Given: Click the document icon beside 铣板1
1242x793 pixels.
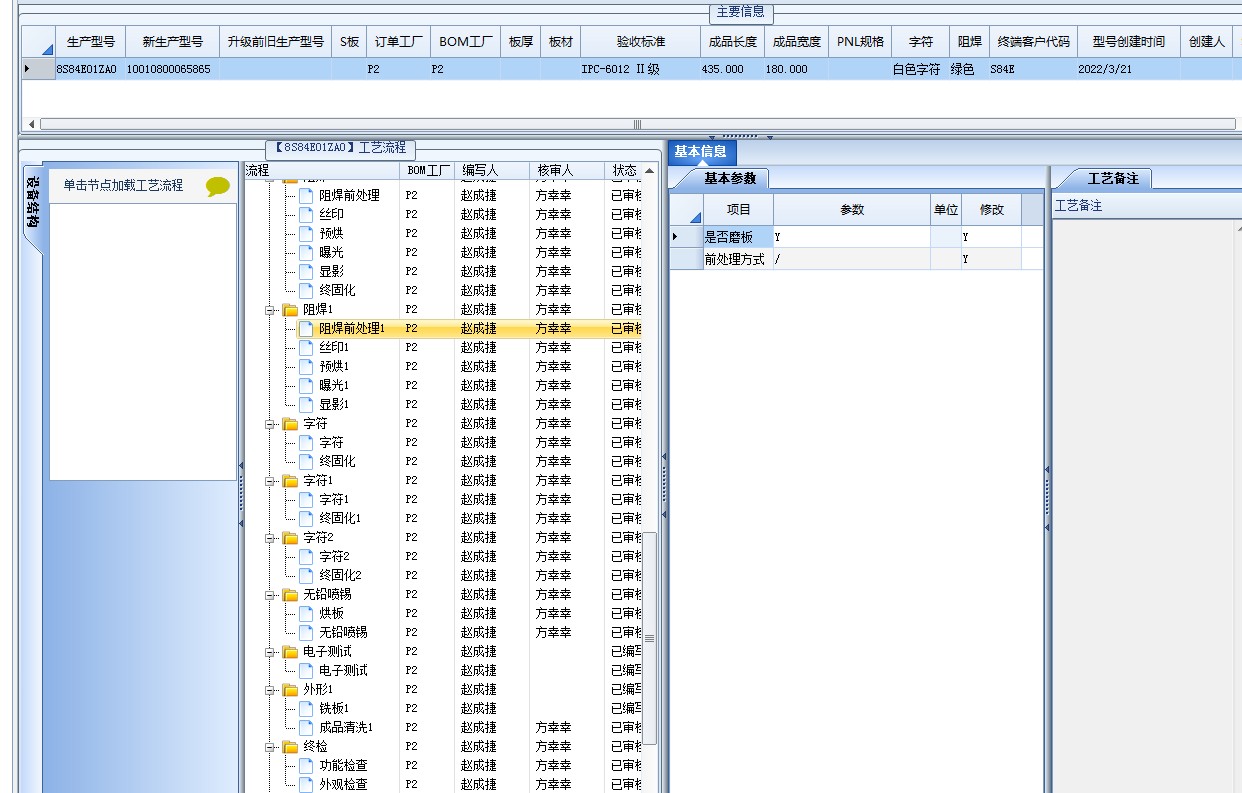Looking at the screenshot, I should 306,708.
